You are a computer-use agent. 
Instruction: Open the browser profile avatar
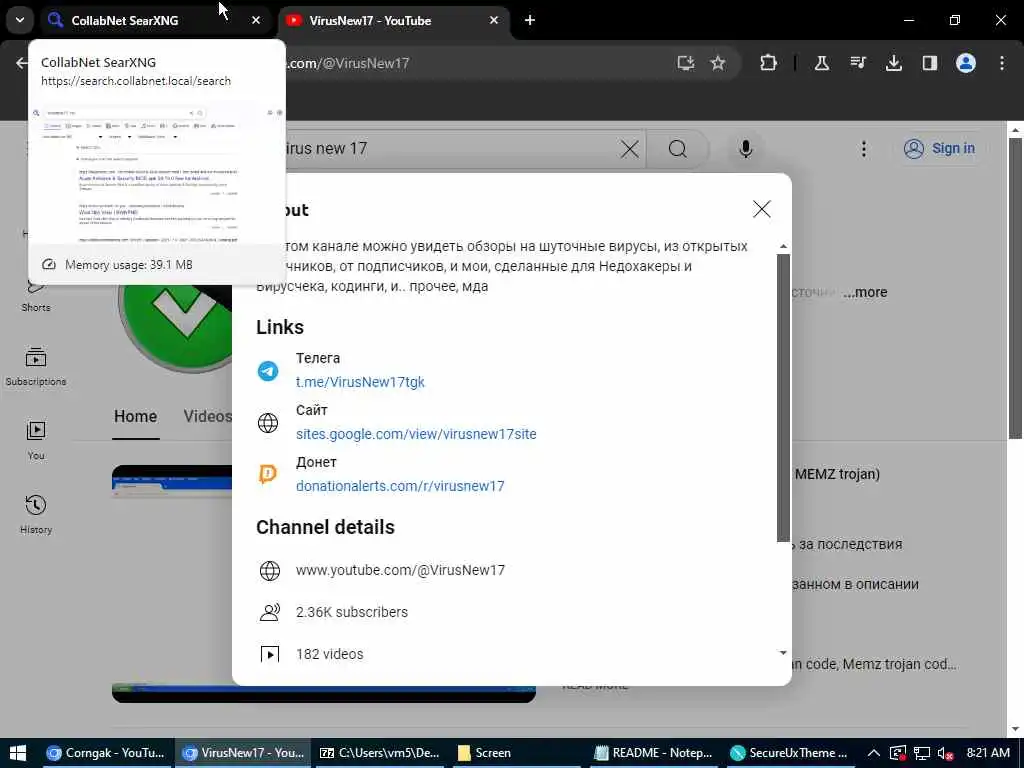point(965,63)
